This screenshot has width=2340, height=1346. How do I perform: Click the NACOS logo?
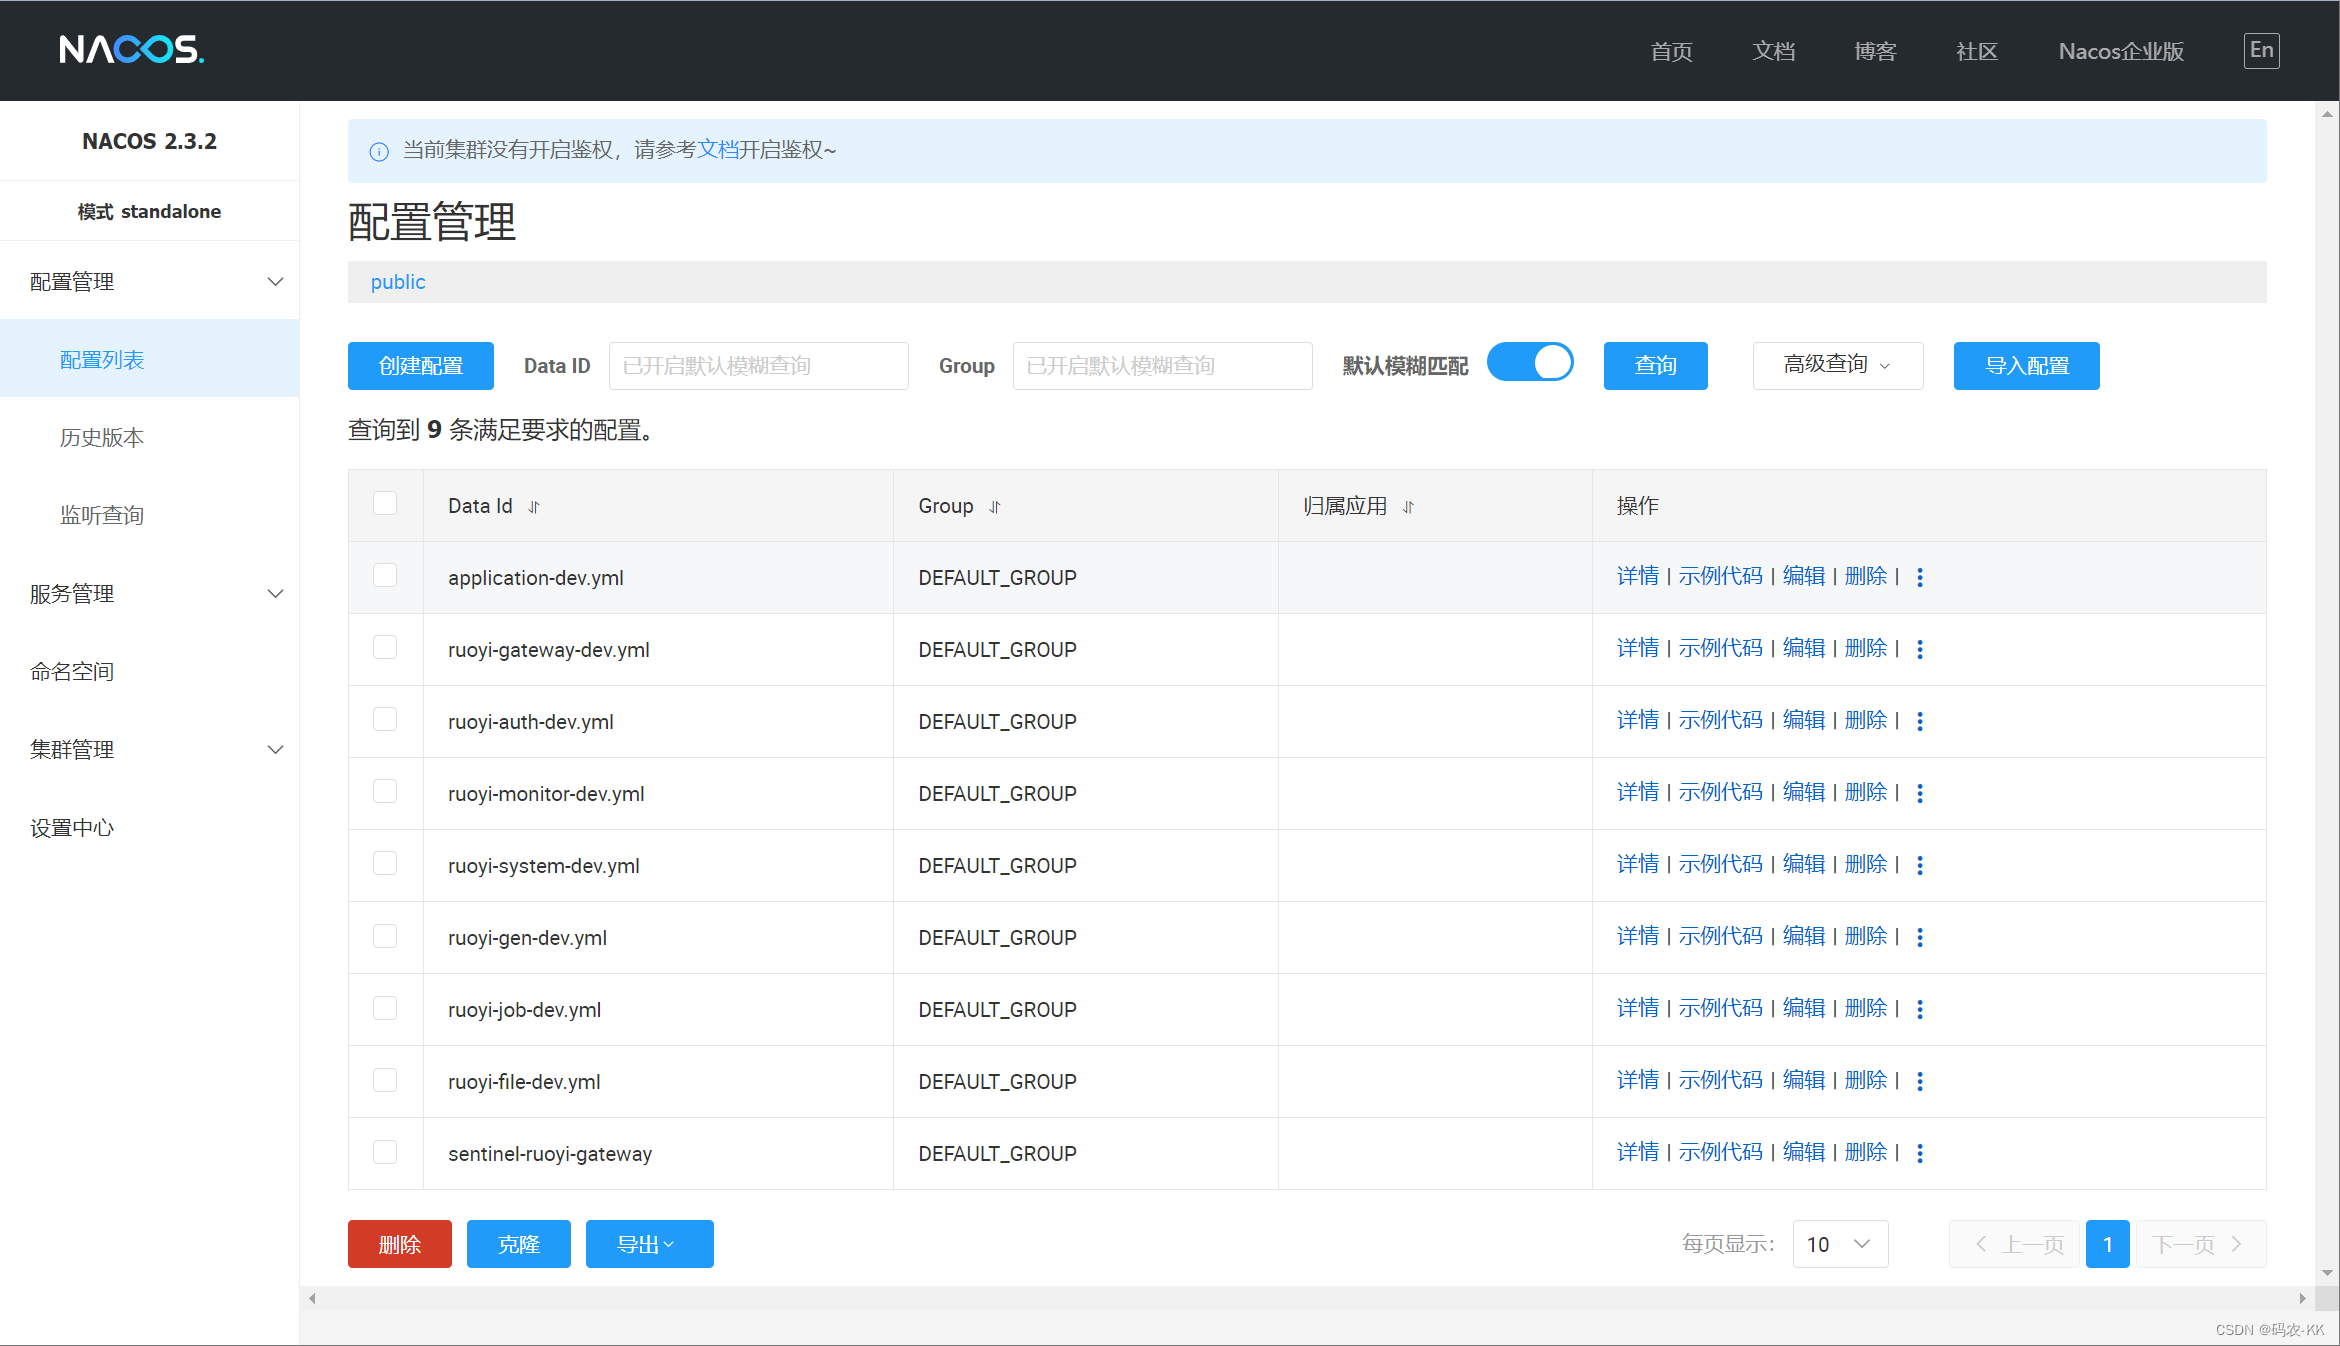[x=131, y=49]
